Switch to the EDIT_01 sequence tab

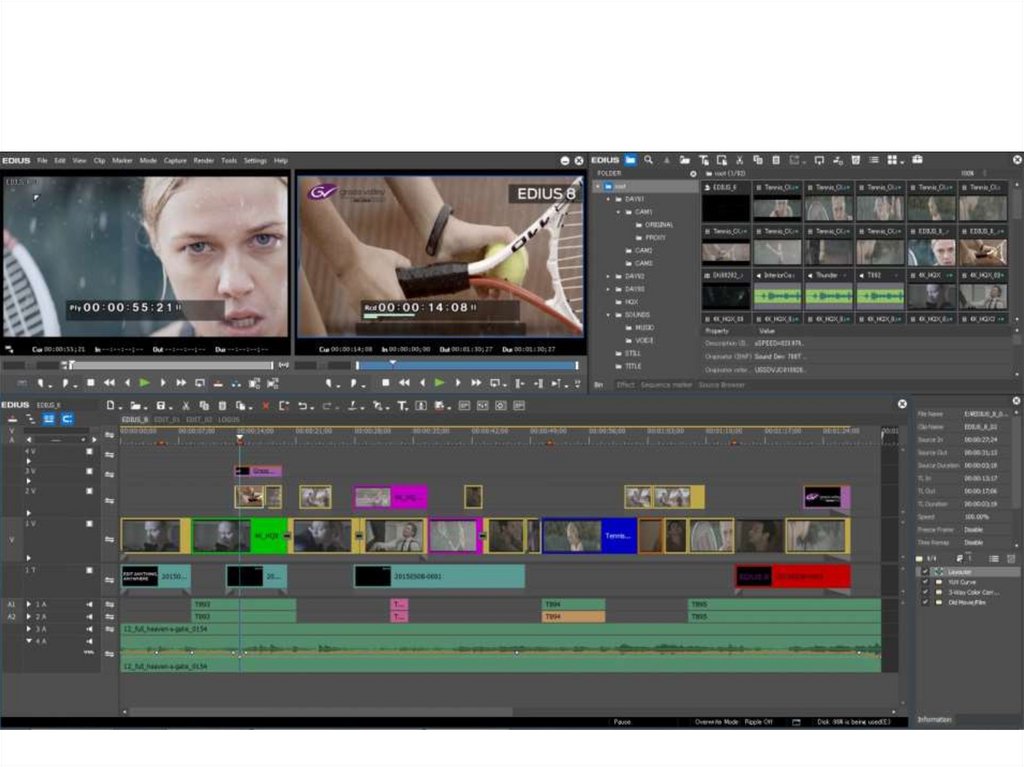pos(167,419)
